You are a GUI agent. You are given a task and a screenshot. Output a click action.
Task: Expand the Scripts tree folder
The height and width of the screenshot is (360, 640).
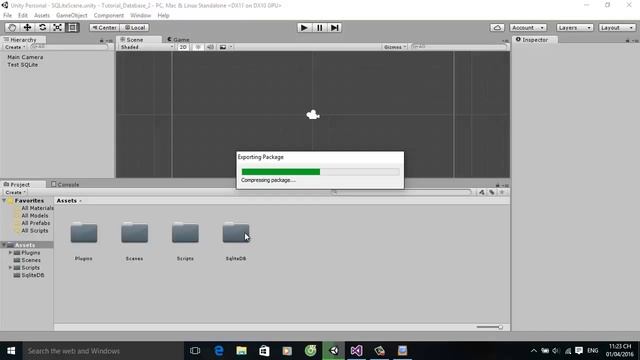click(10, 268)
